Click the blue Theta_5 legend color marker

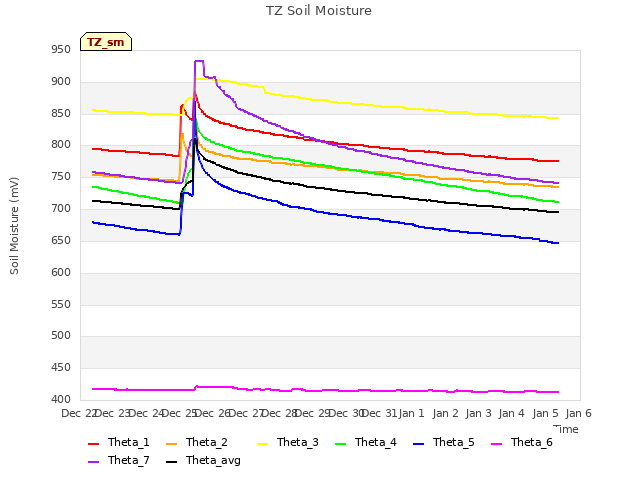[418, 444]
